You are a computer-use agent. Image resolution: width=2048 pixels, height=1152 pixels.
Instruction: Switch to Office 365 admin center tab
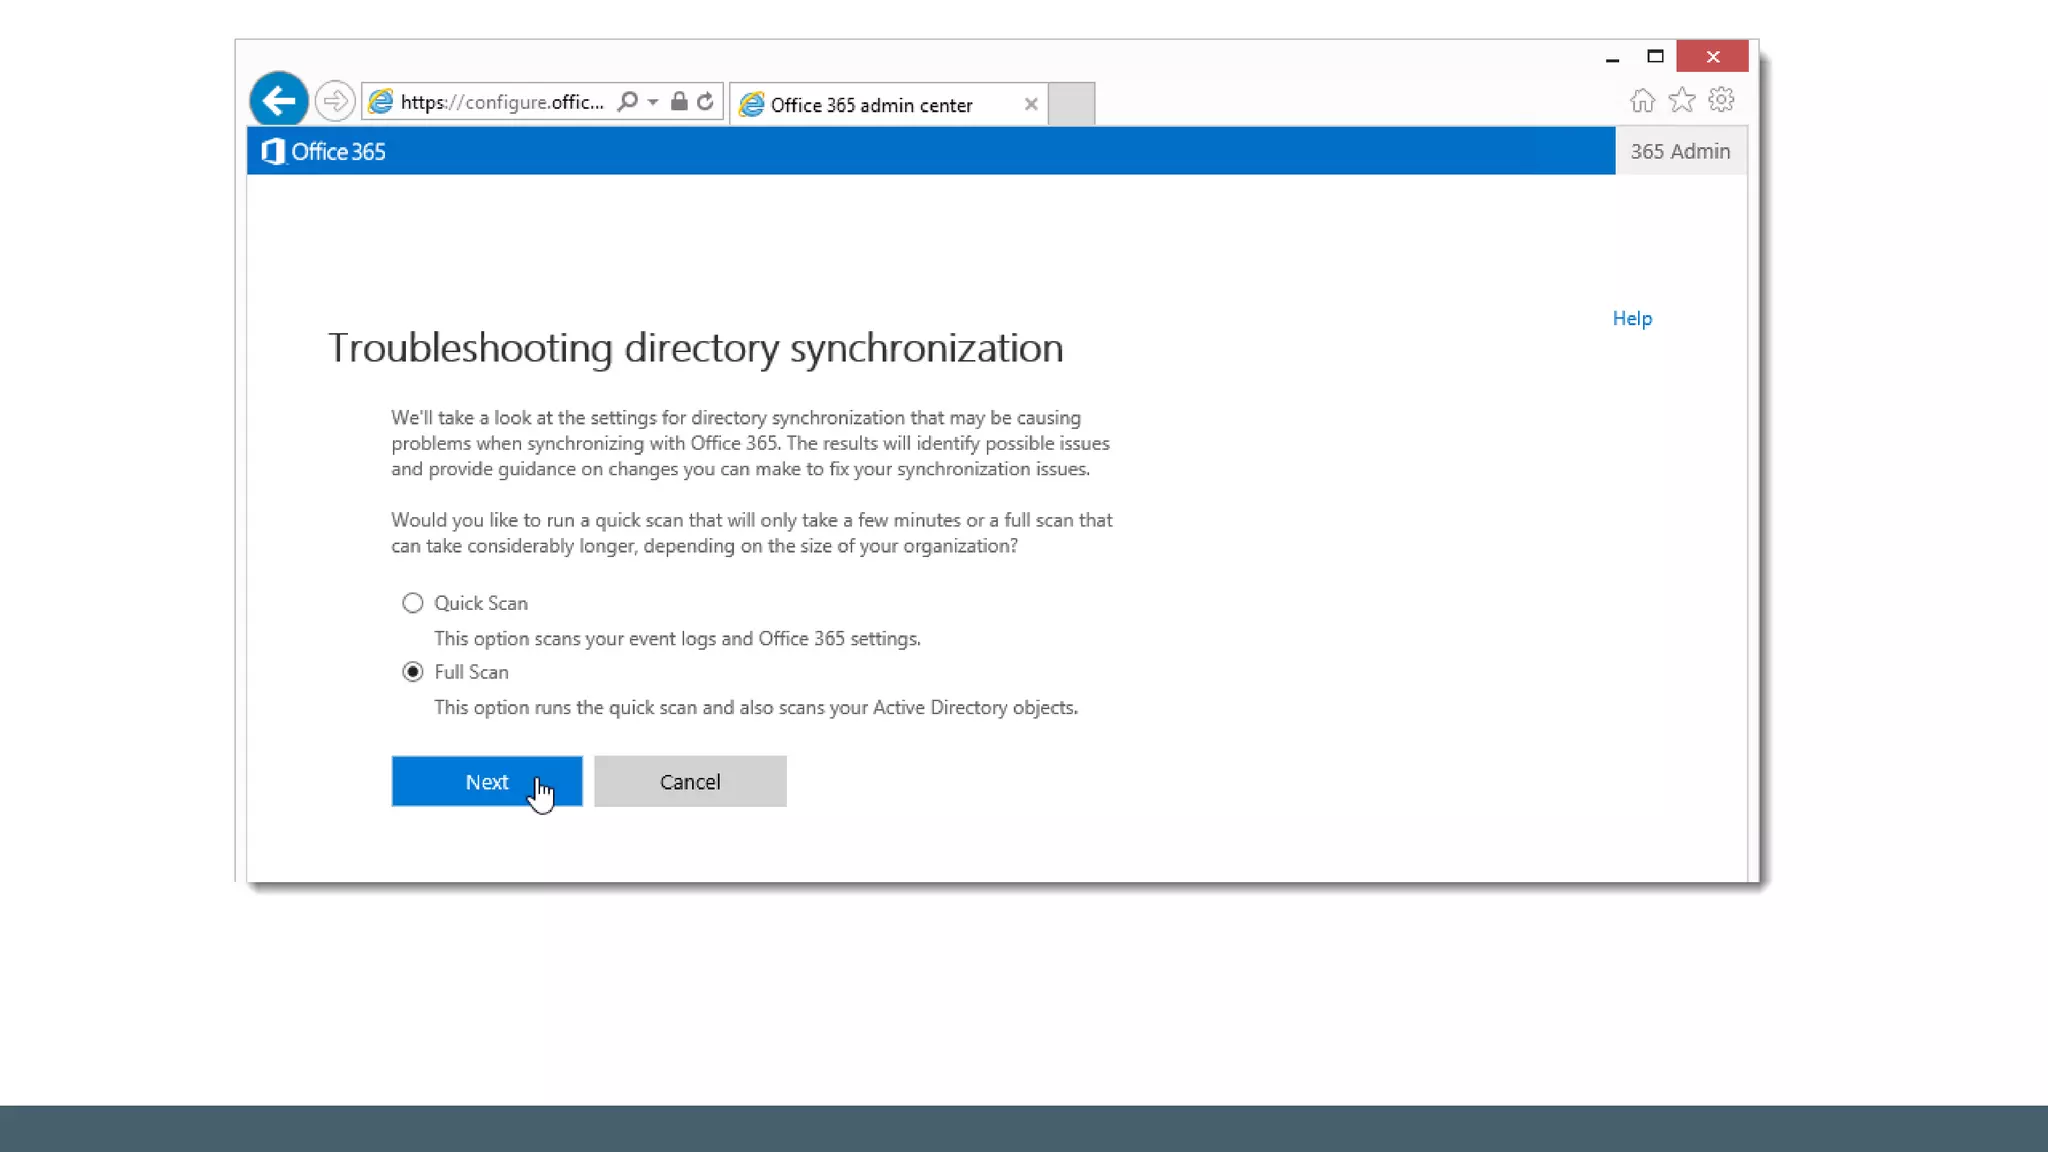870,105
